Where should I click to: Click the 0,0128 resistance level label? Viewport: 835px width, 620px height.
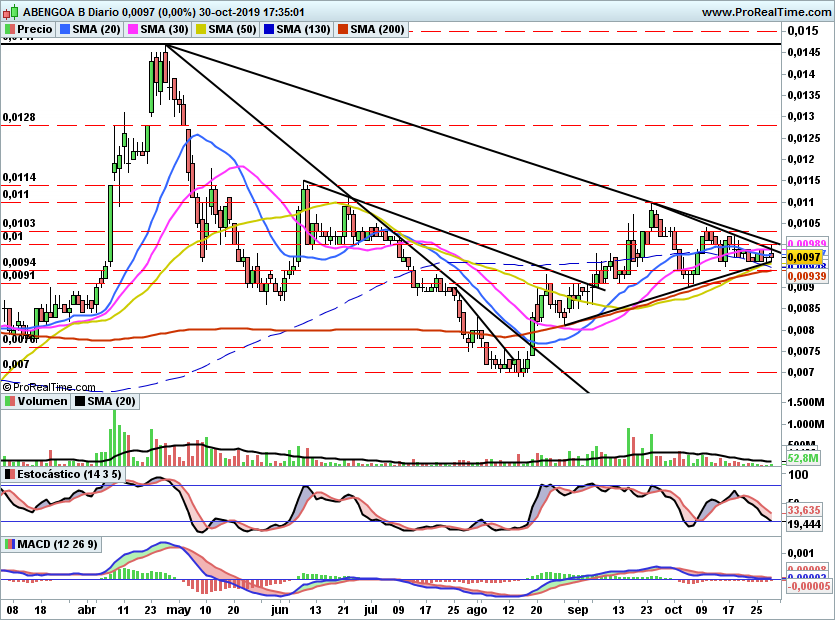(19, 117)
